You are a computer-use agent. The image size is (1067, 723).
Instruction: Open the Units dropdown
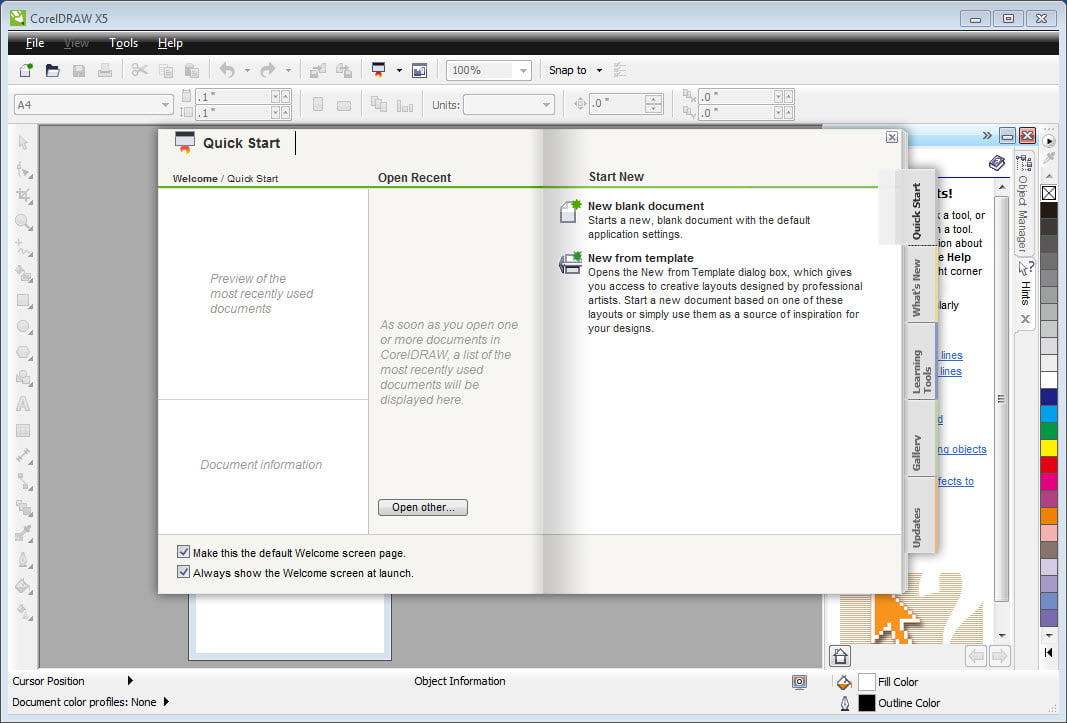tap(546, 105)
